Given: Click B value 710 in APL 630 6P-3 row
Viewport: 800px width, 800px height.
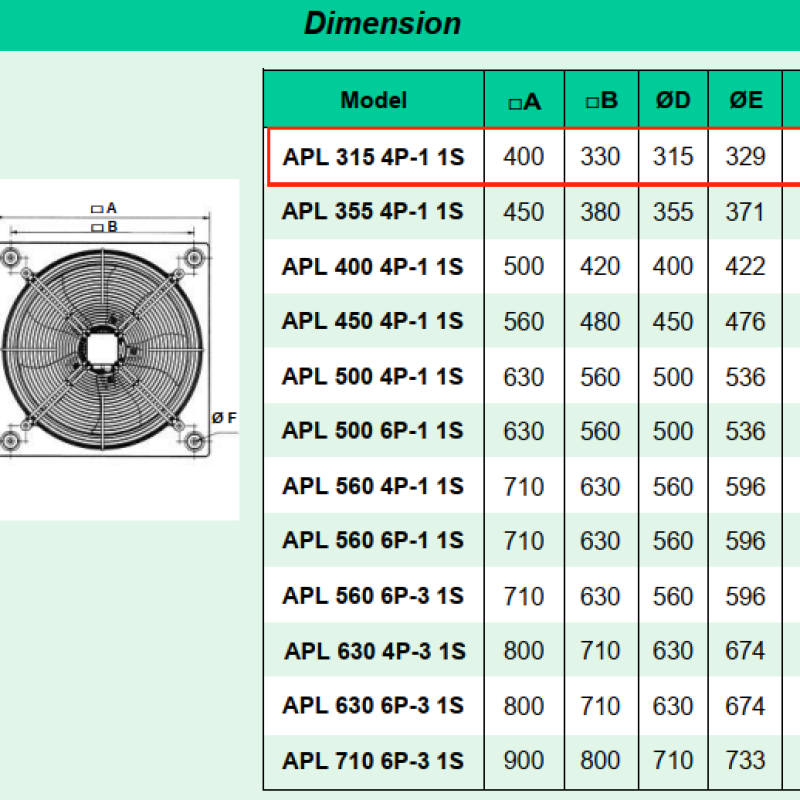Looking at the screenshot, I should (600, 706).
